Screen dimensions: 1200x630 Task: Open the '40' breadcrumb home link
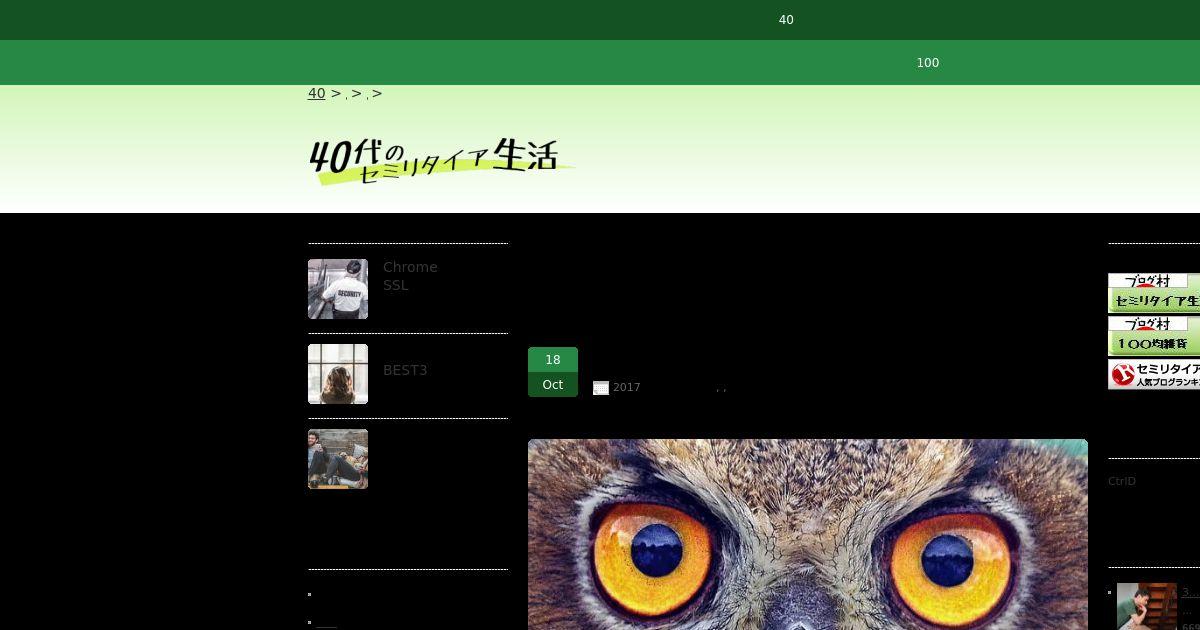pyautogui.click(x=316, y=93)
